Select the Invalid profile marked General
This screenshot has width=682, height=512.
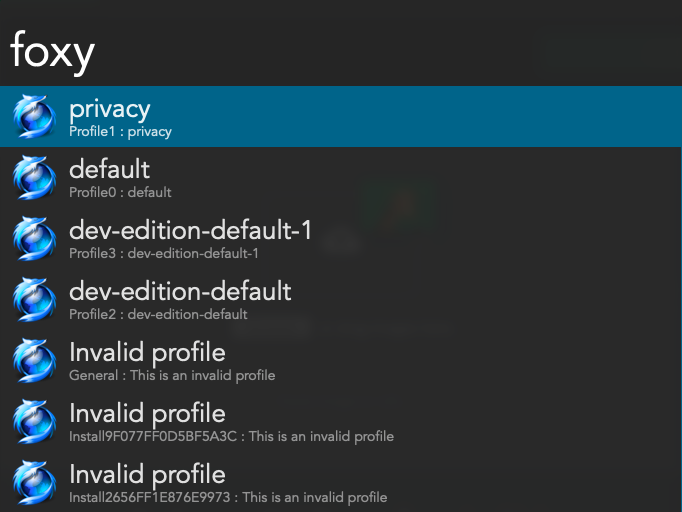click(341, 360)
